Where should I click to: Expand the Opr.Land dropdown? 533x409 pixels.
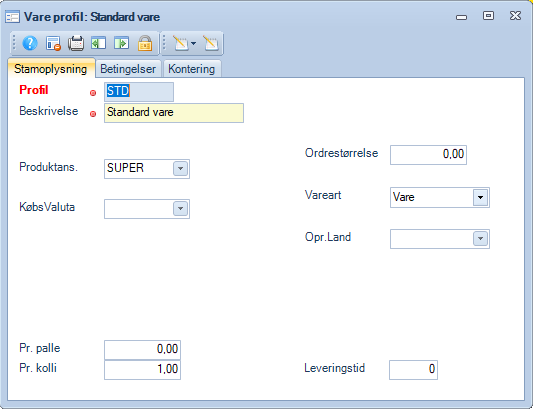pos(480,239)
